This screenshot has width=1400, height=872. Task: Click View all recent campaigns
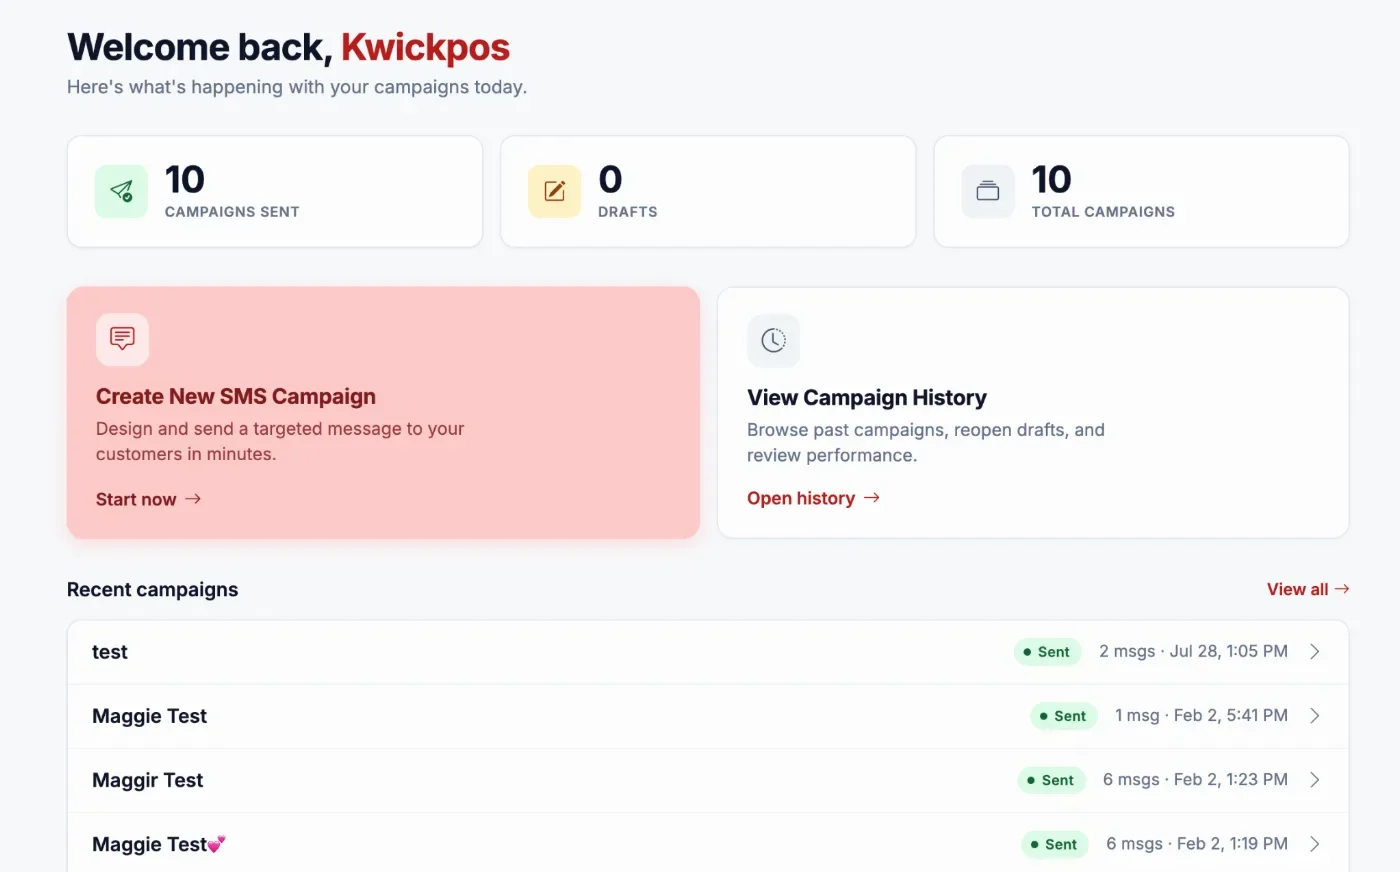1308,589
